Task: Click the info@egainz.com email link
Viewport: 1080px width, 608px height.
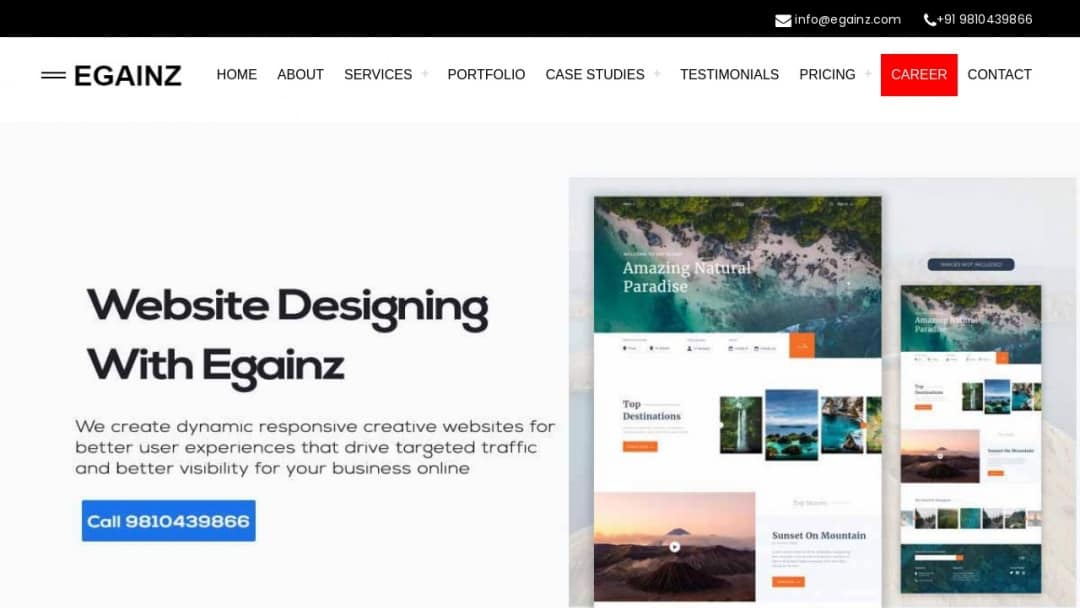Action: (847, 20)
